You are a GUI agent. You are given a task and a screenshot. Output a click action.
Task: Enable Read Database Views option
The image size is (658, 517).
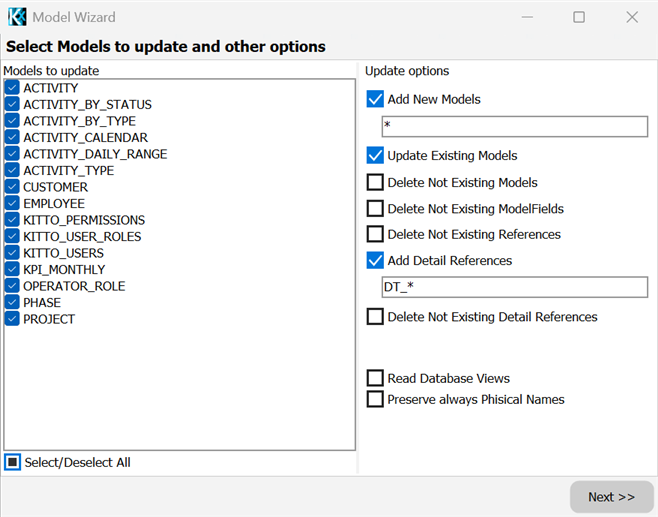375,378
